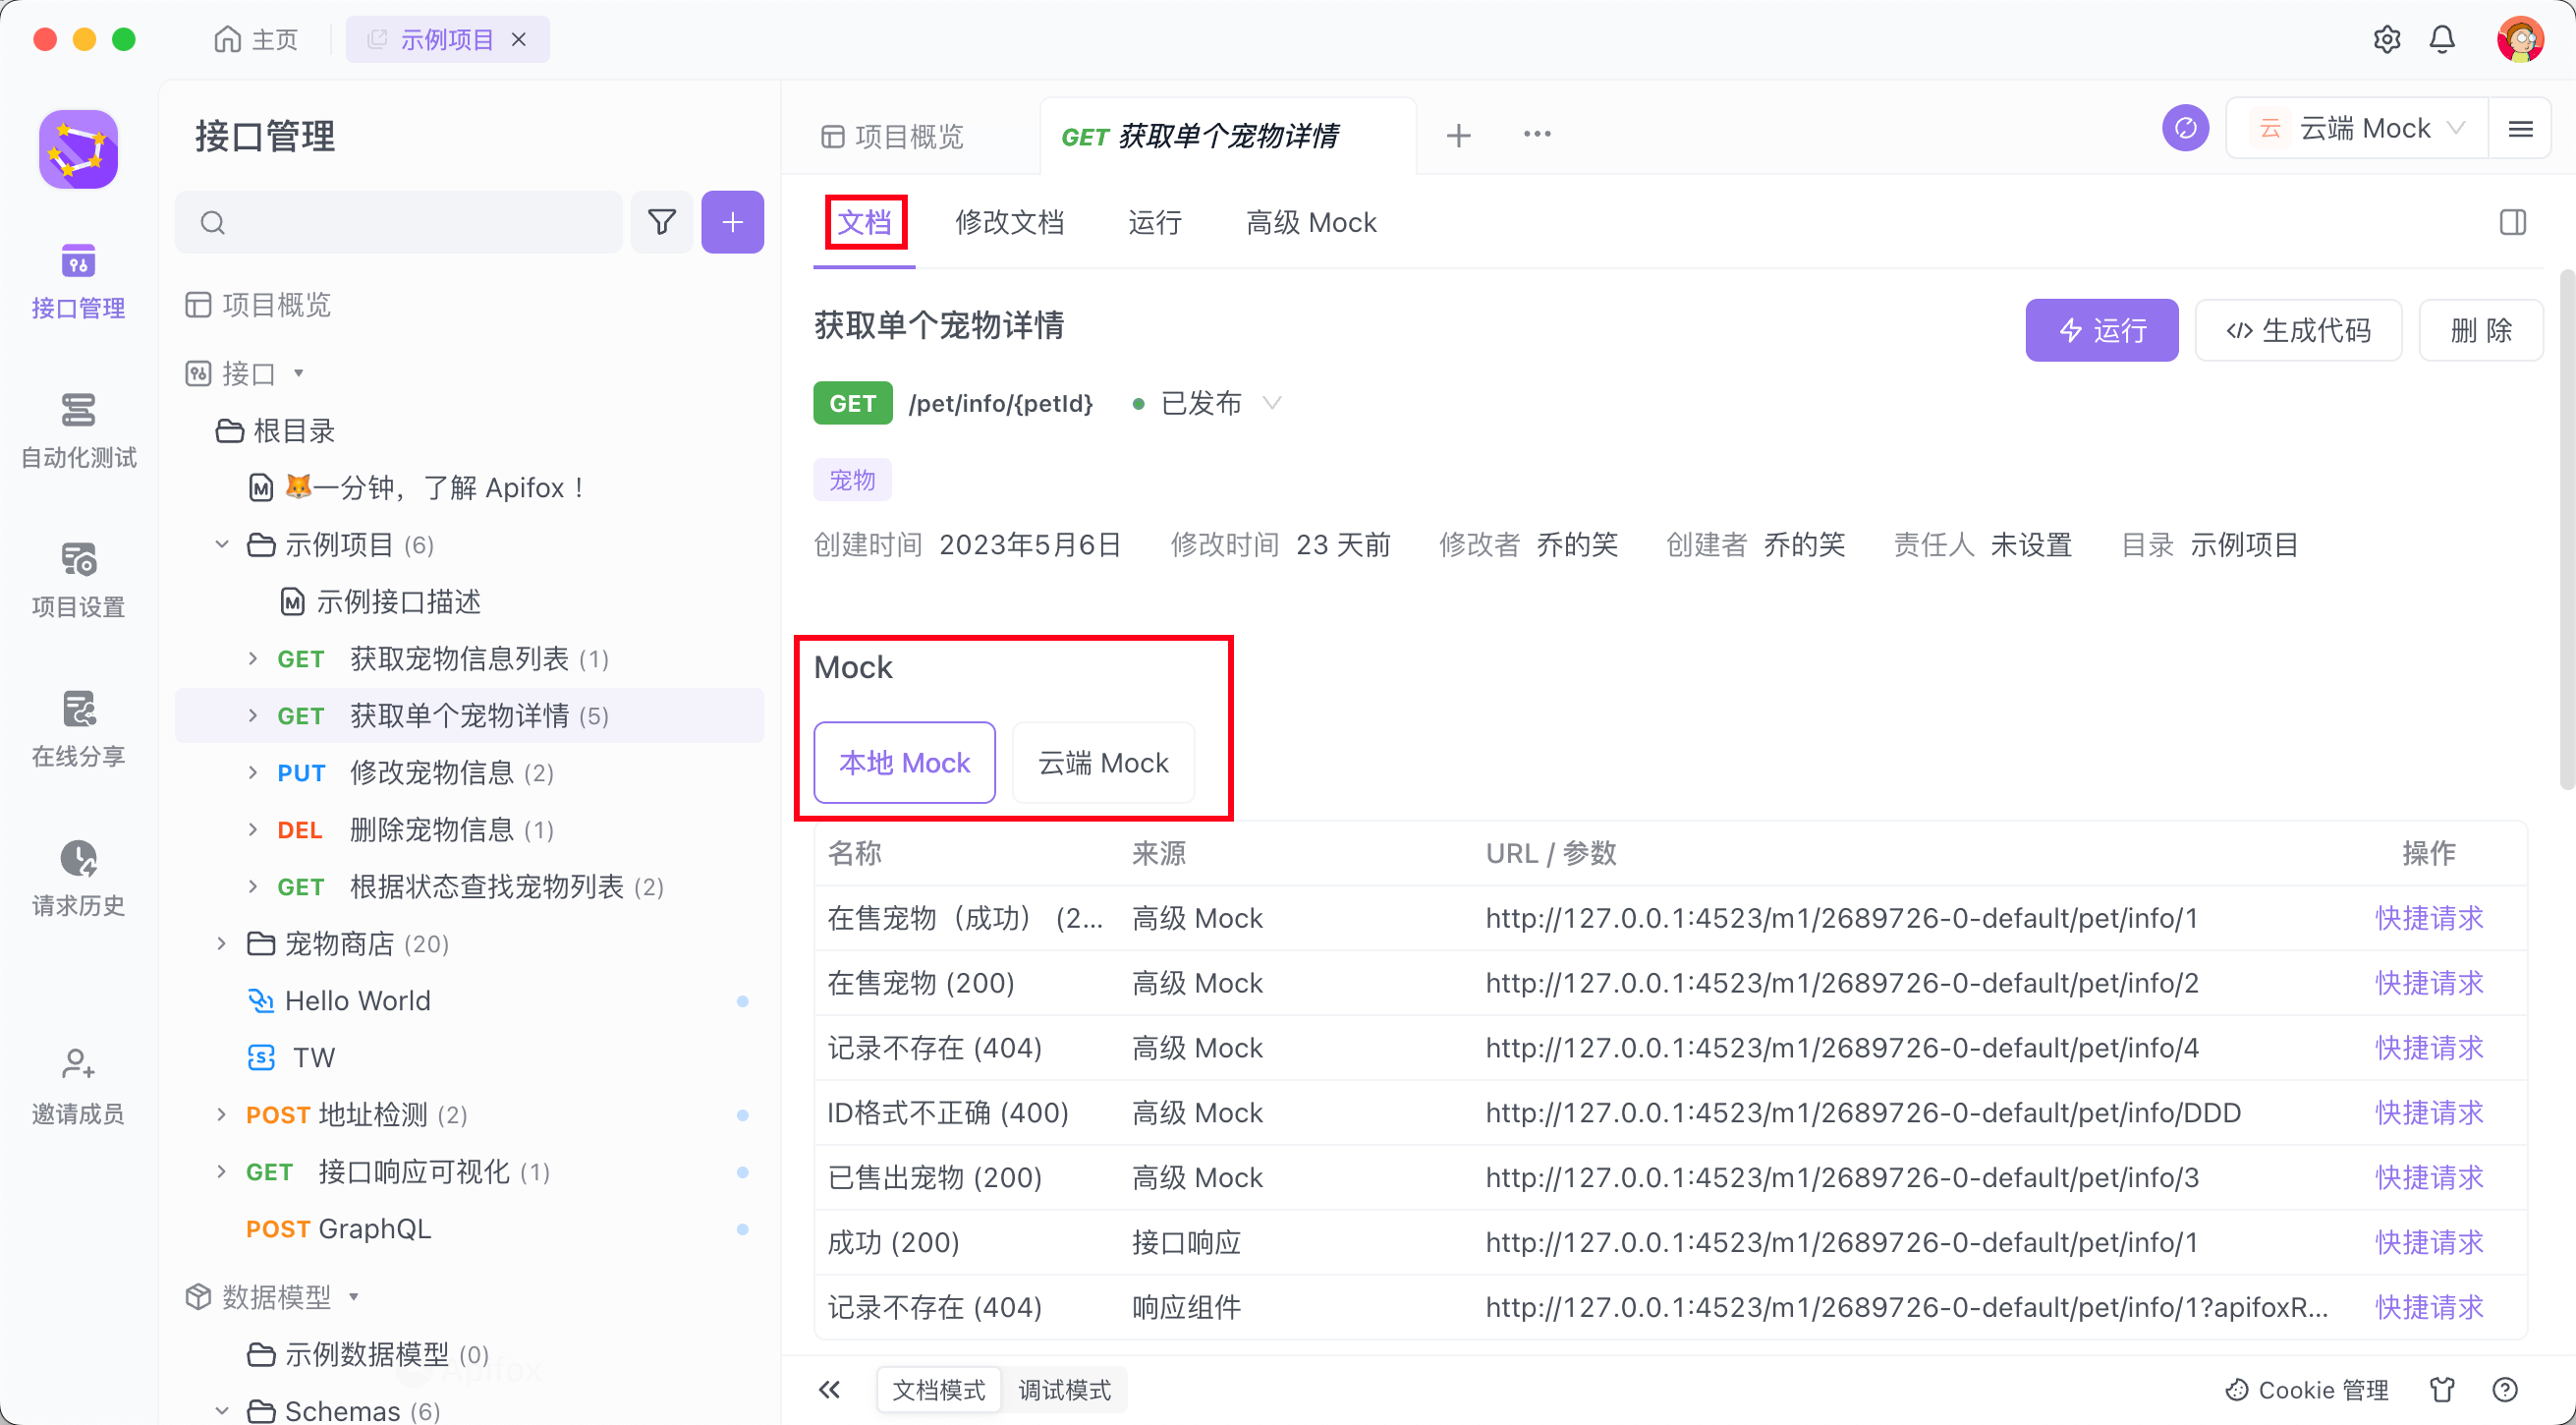Open 在线分享 sidebar icon

click(78, 727)
